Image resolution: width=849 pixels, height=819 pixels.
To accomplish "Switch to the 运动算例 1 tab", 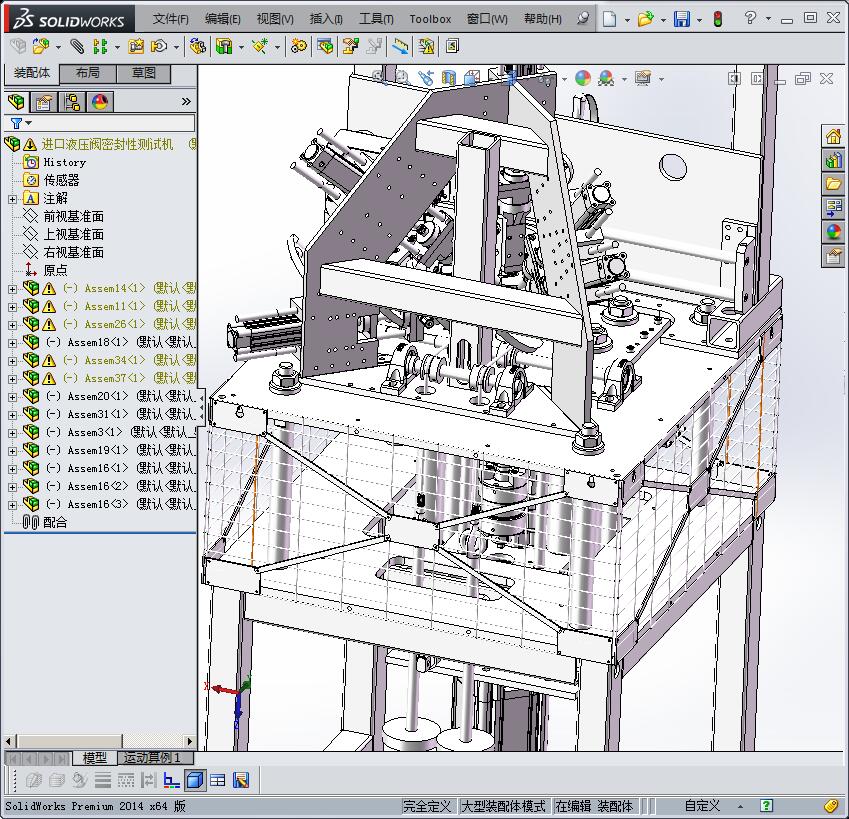I will pyautogui.click(x=152, y=758).
